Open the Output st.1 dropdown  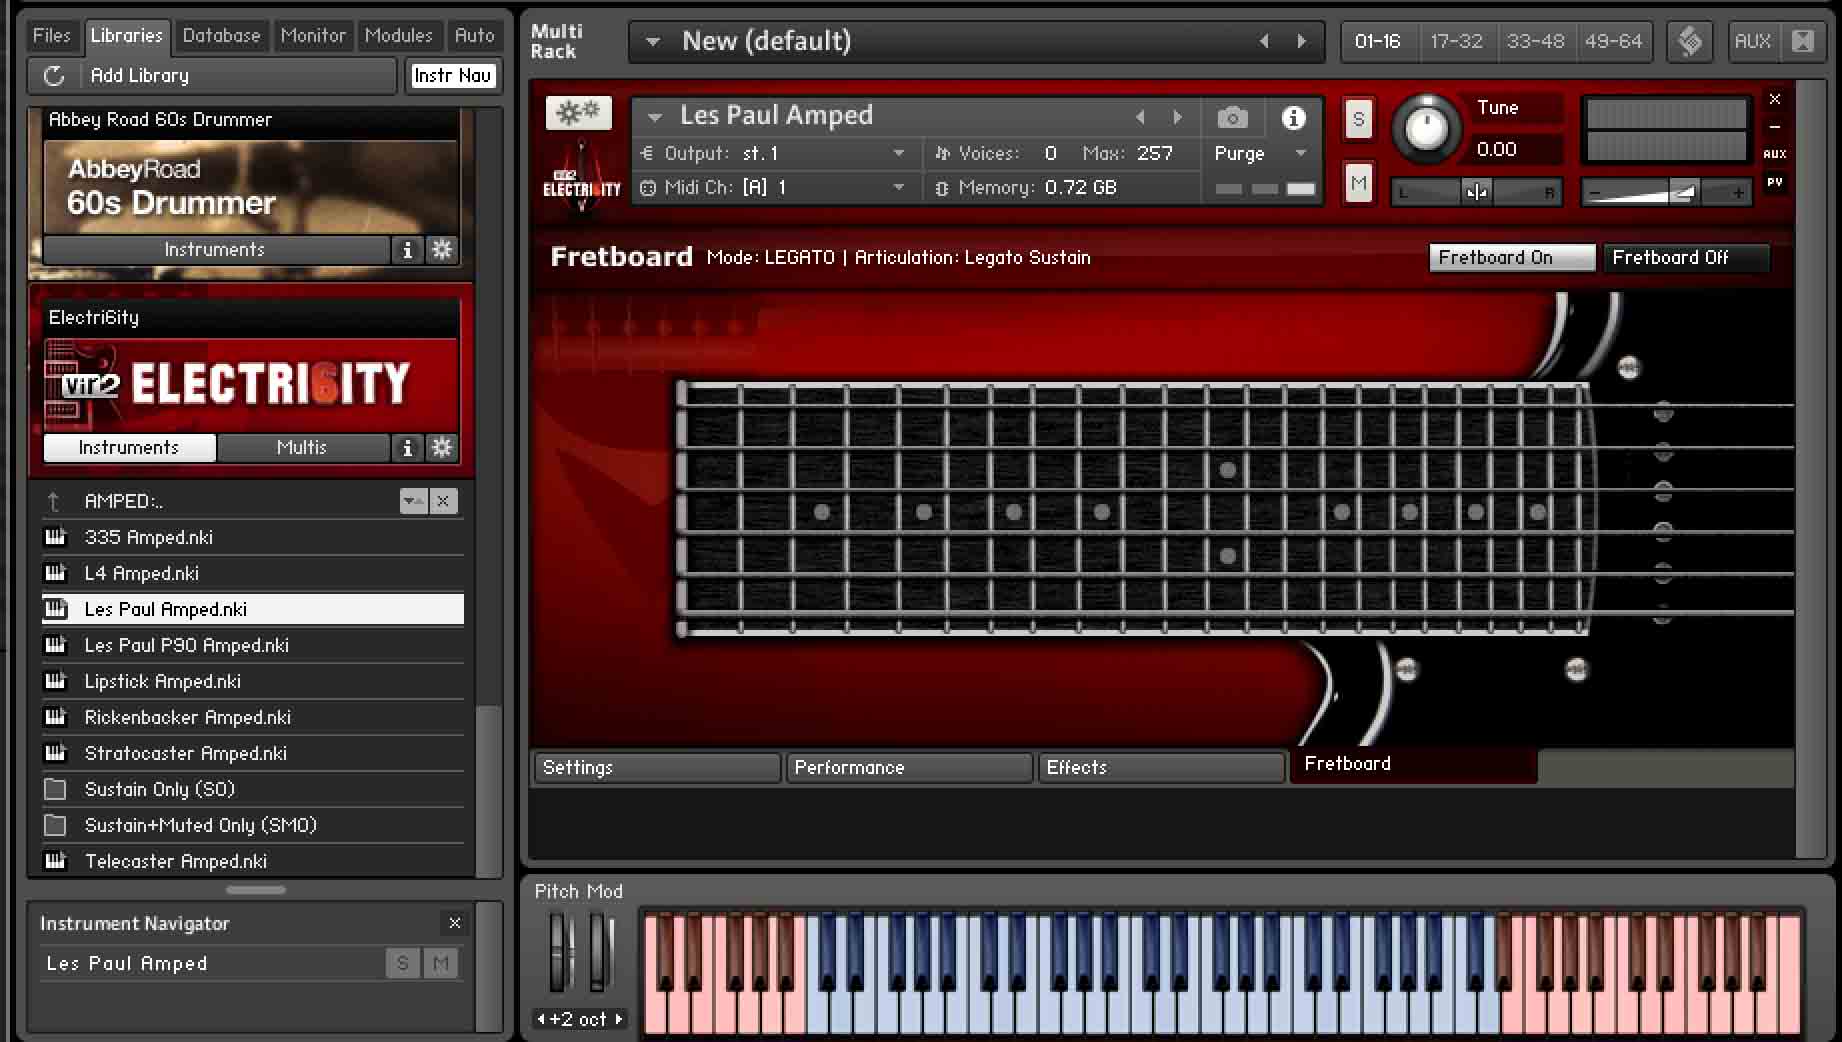click(x=899, y=153)
